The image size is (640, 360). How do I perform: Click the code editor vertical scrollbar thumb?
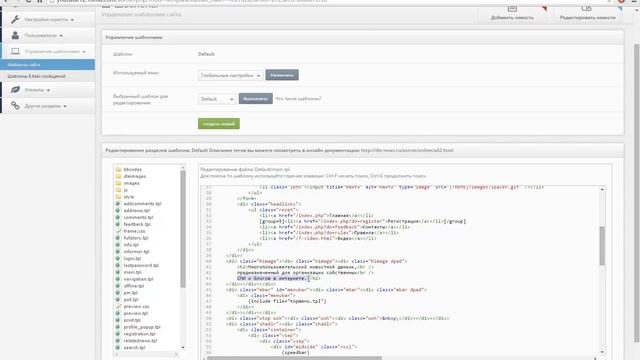click(602, 246)
